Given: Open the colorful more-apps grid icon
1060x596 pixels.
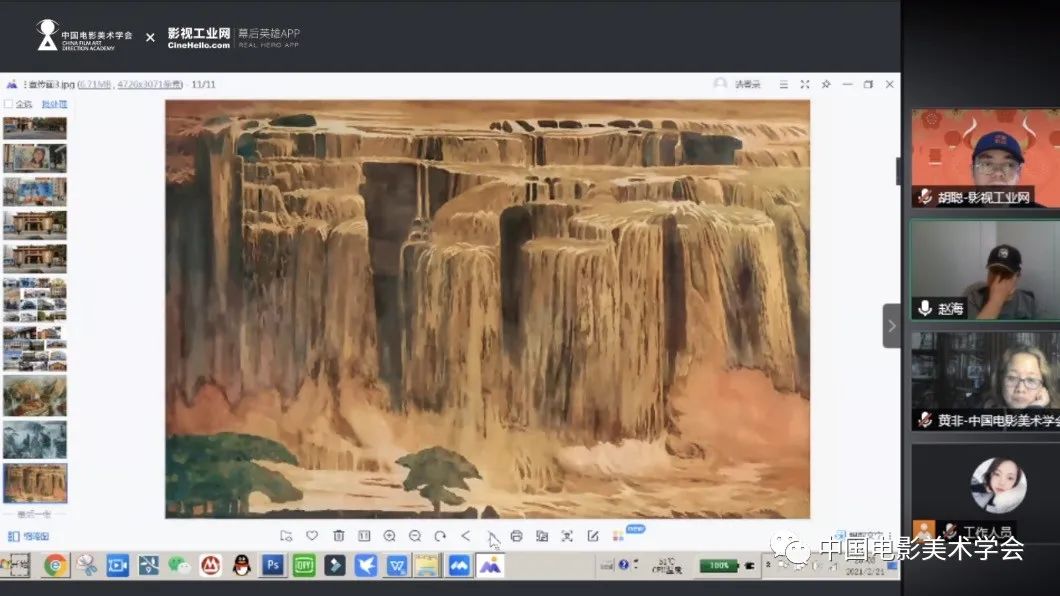Looking at the screenshot, I should click(618, 536).
